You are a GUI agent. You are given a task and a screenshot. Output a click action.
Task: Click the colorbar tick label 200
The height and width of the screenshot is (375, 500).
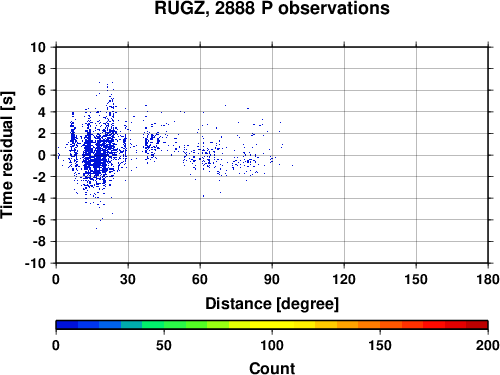tap(488, 345)
